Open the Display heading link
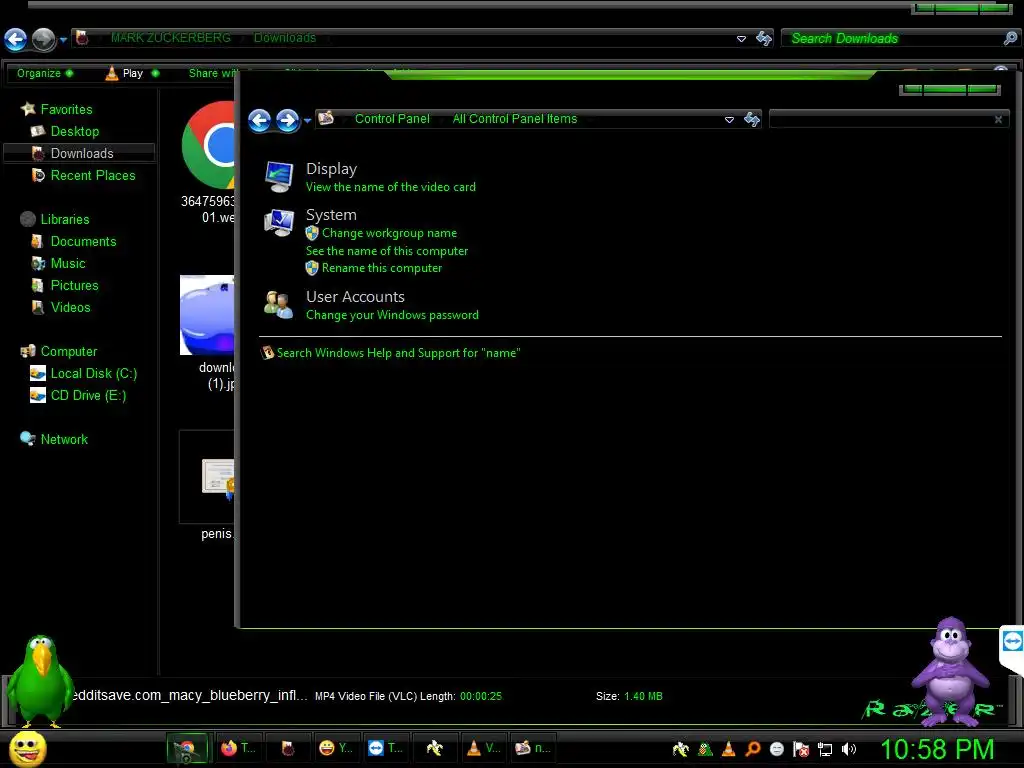The height and width of the screenshot is (768, 1024). click(x=331, y=168)
